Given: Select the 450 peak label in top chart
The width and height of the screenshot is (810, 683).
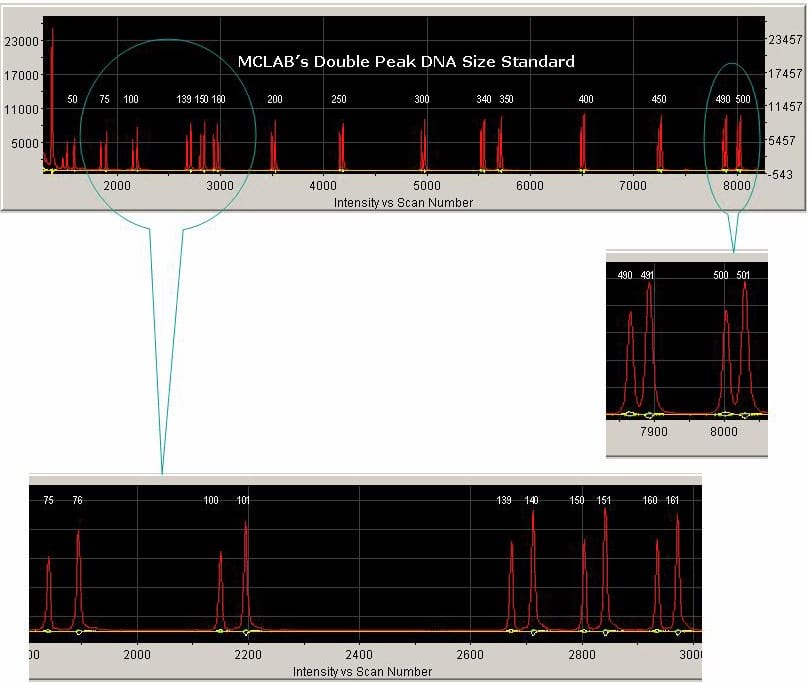Looking at the screenshot, I should (659, 99).
